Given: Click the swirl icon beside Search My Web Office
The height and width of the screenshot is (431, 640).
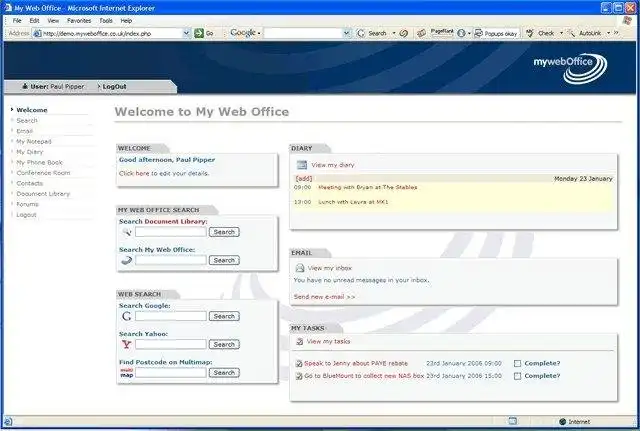Looking at the screenshot, I should (127, 260).
